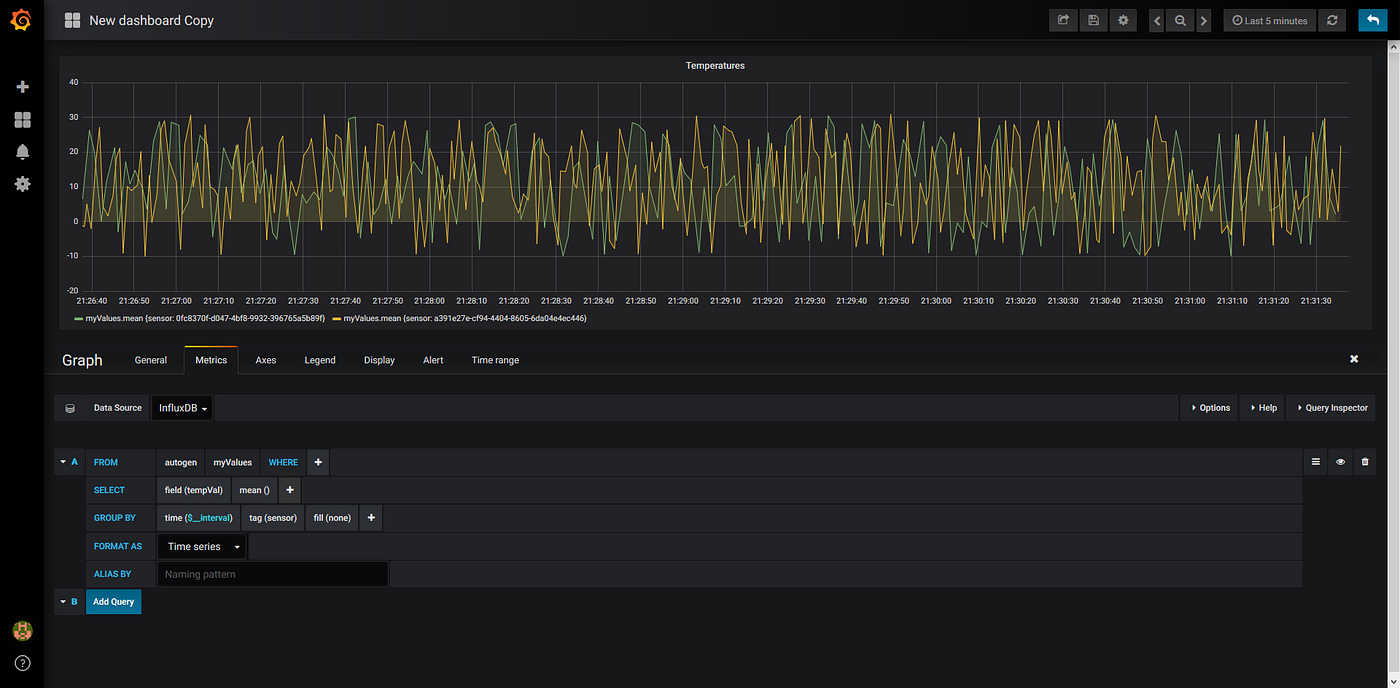Collapse query A with its chevron

click(64, 461)
